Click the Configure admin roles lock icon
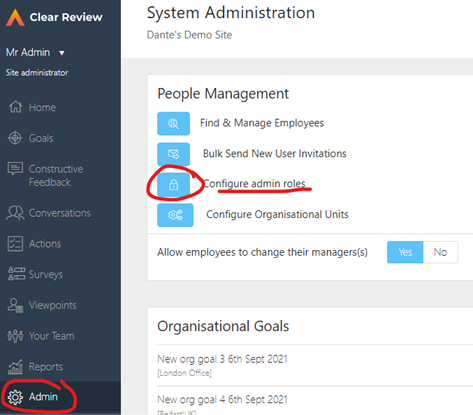The height and width of the screenshot is (415, 473). 173,184
